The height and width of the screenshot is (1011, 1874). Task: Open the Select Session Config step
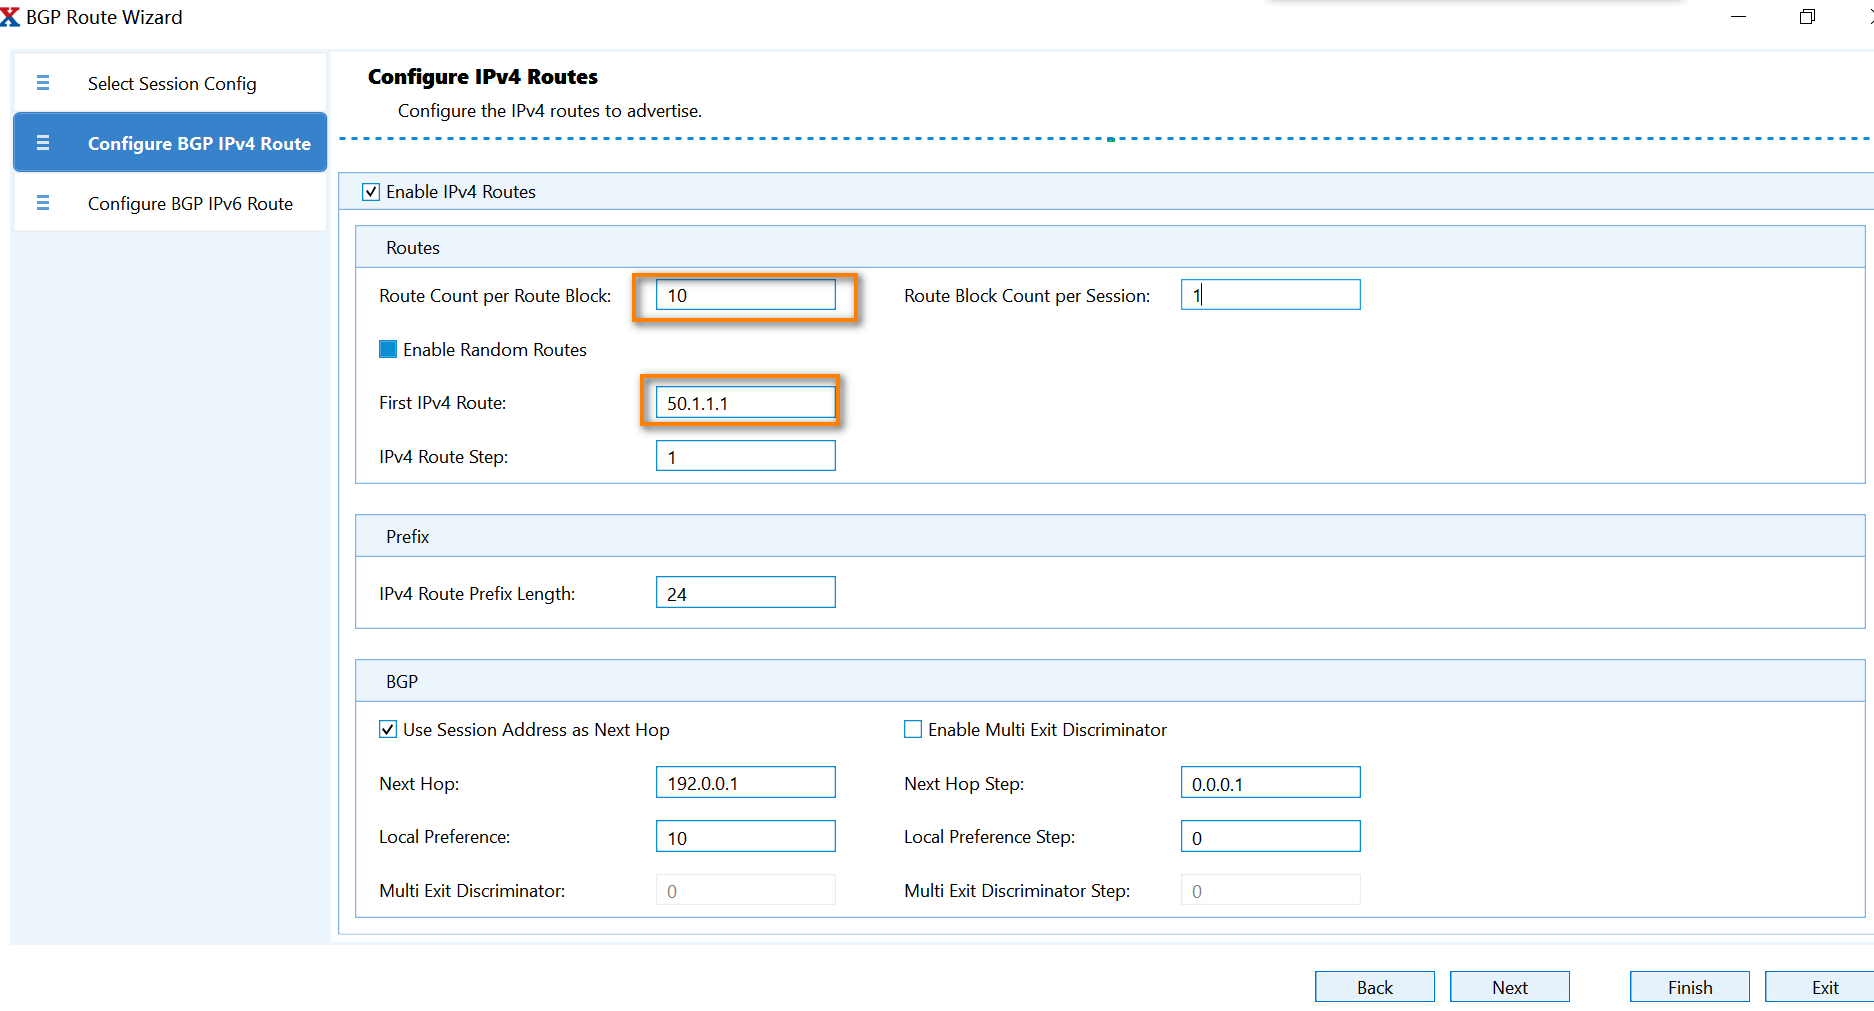170,83
